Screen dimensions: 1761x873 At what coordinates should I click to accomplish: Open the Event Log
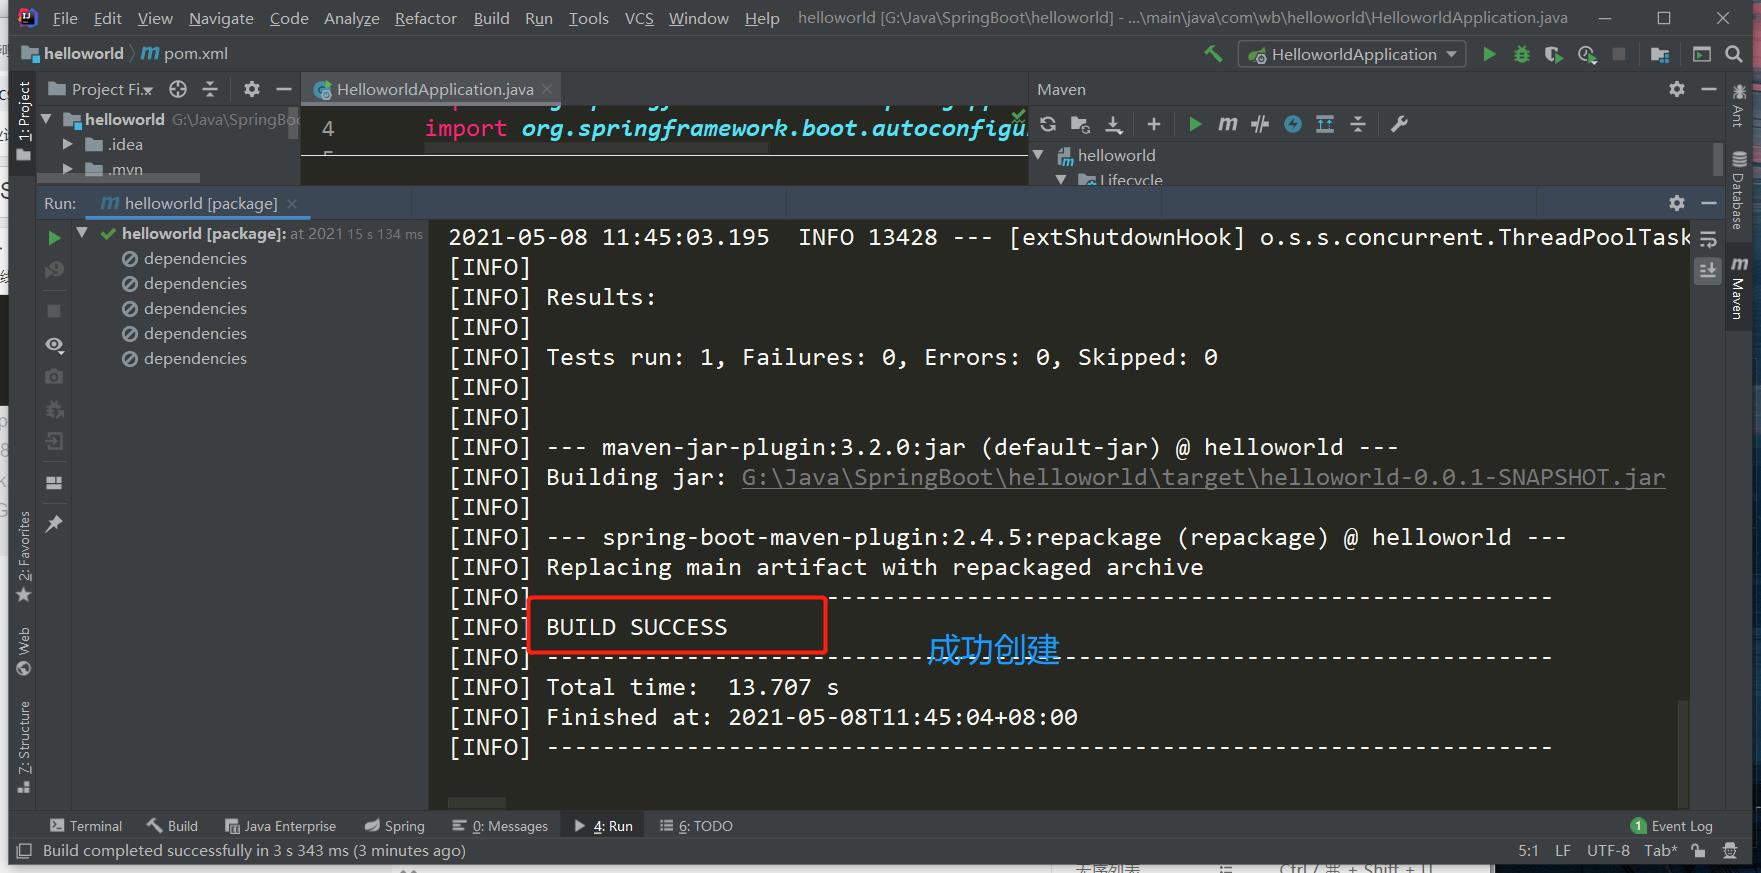[1672, 826]
